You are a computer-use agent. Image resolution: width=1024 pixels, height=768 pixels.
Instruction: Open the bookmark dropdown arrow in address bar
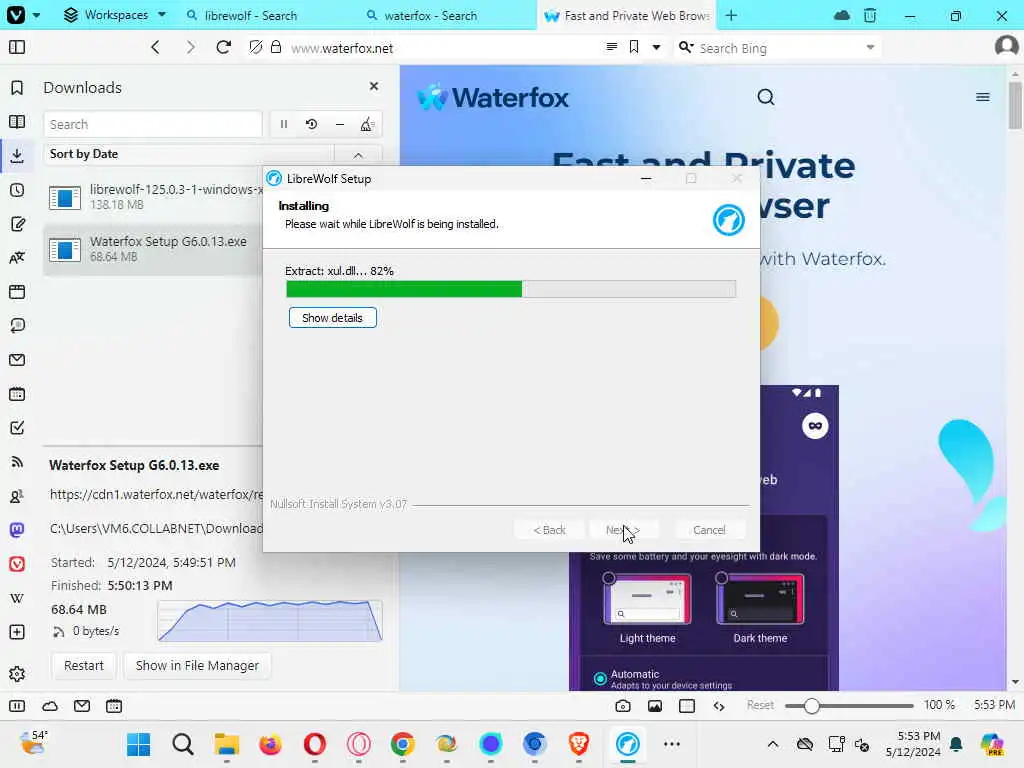click(656, 47)
